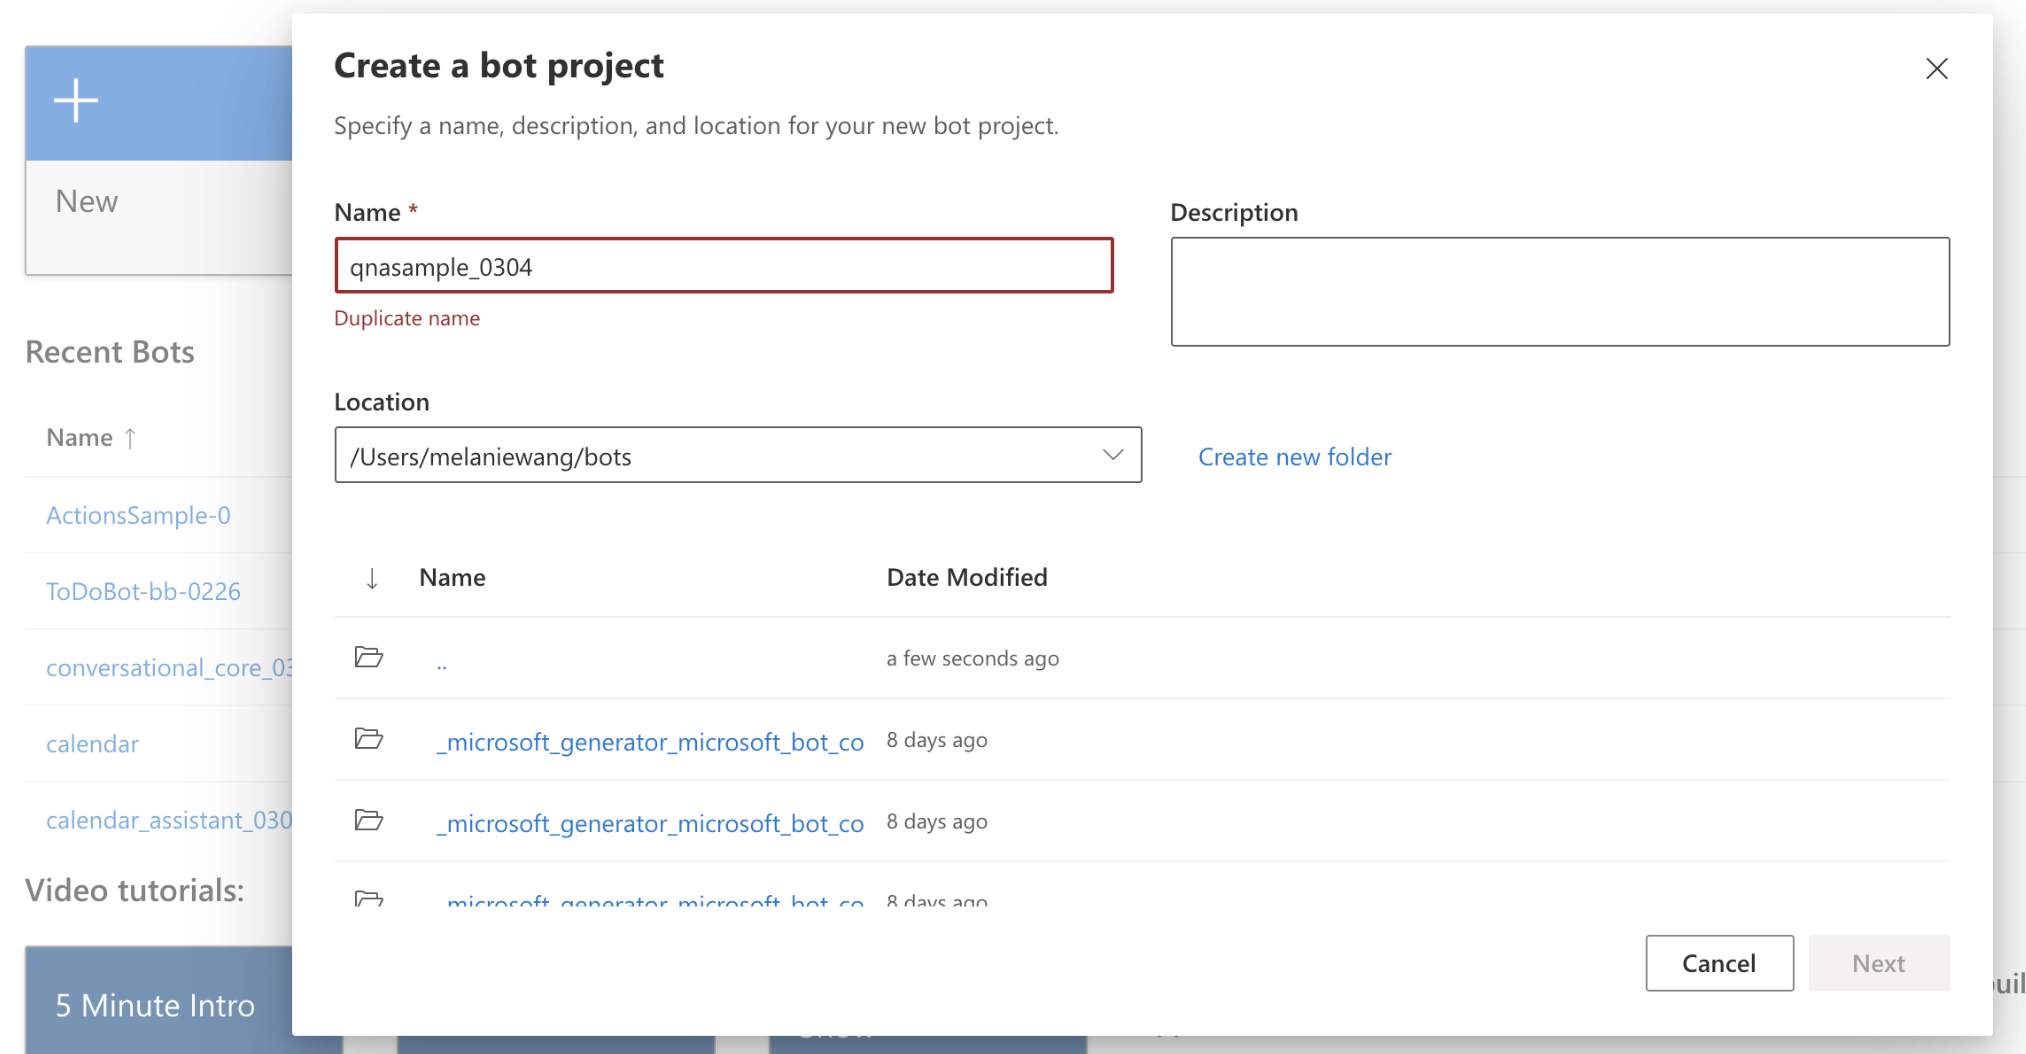Expand the Location dropdown
Viewport: 2026px width, 1054px height.
[x=1113, y=455]
